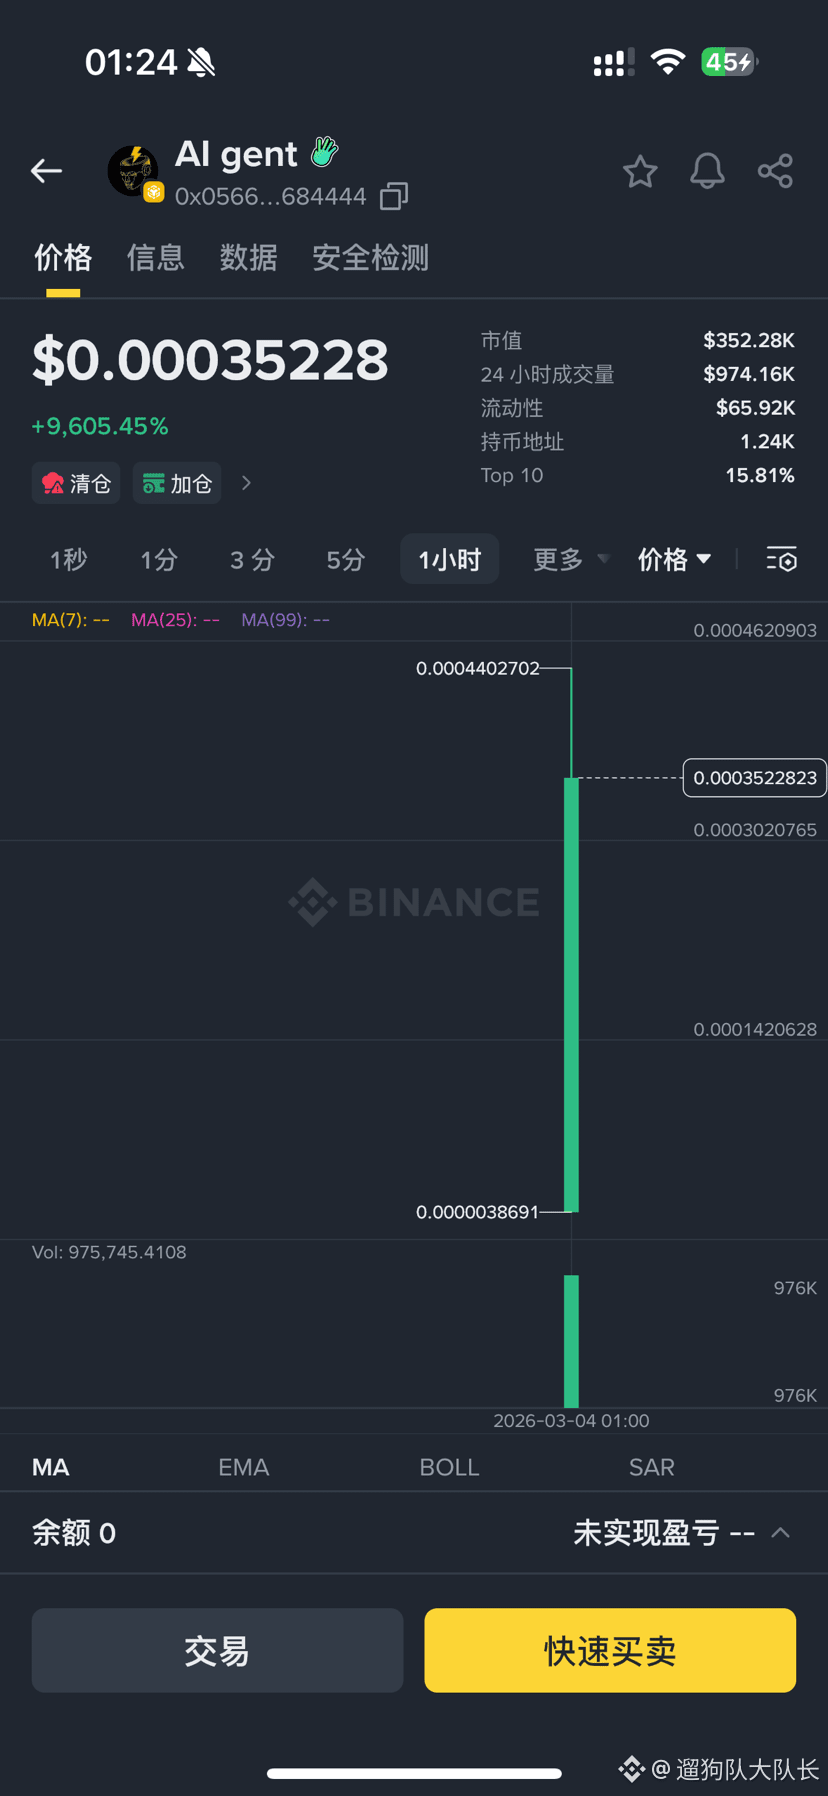
Task: Copy the contract address 0x0566...684444
Action: (394, 196)
